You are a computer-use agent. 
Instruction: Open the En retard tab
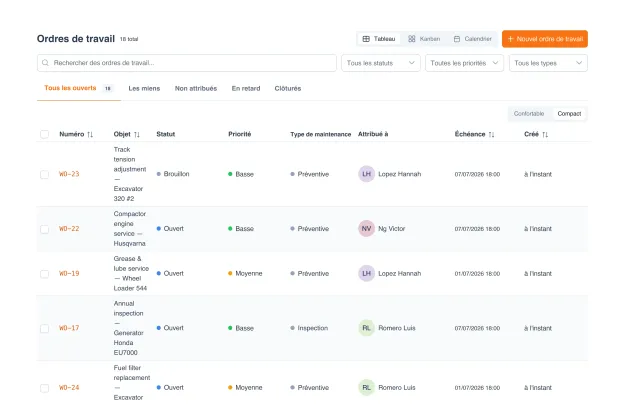click(x=246, y=88)
